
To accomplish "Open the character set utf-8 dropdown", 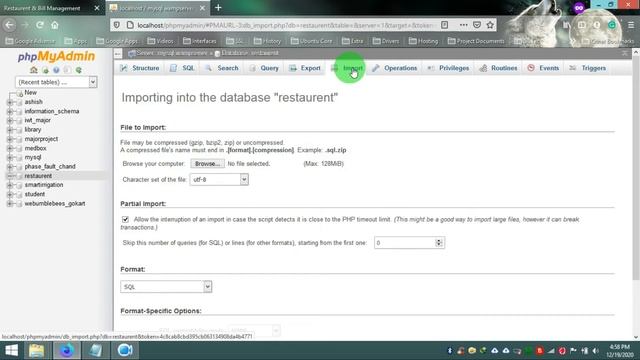I will point(219,180).
